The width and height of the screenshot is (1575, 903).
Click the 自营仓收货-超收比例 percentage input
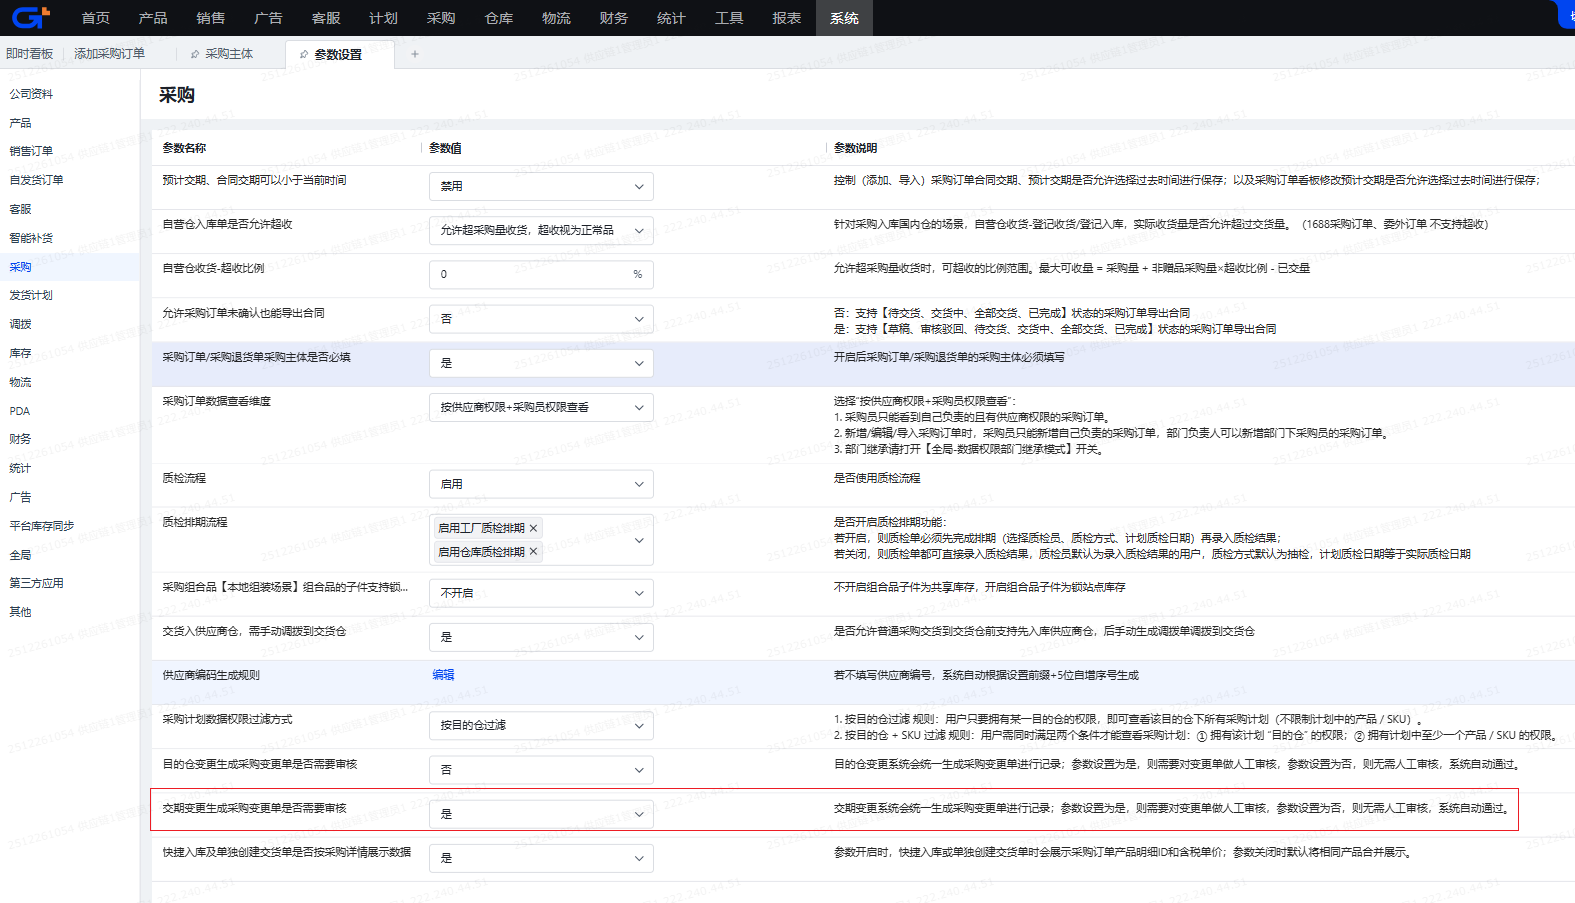point(530,274)
